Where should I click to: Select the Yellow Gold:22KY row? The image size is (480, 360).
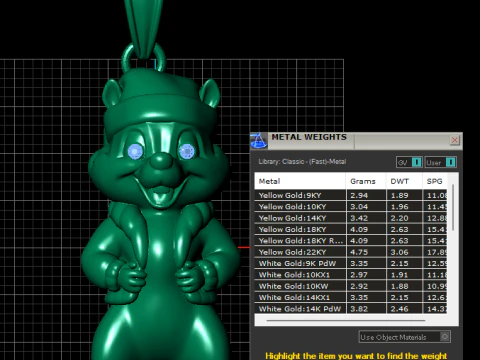(351, 252)
